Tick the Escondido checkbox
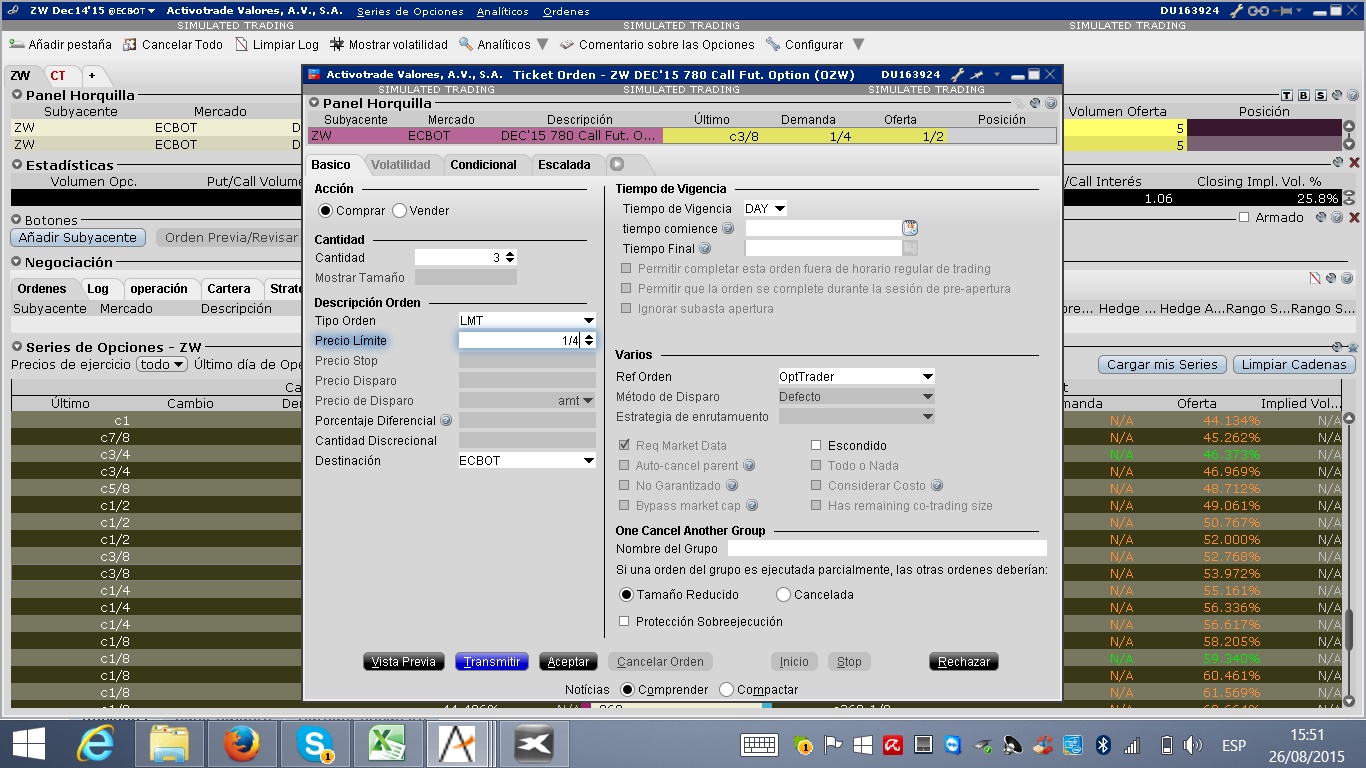This screenshot has height=768, width=1366. [x=816, y=446]
